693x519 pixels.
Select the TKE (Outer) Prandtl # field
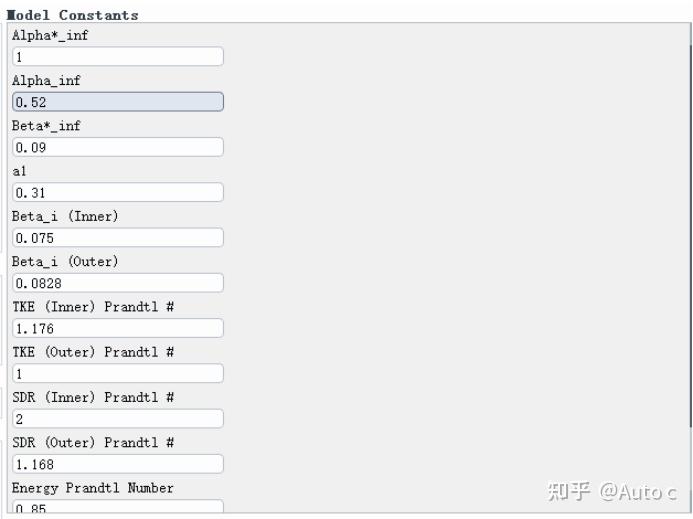tap(117, 373)
